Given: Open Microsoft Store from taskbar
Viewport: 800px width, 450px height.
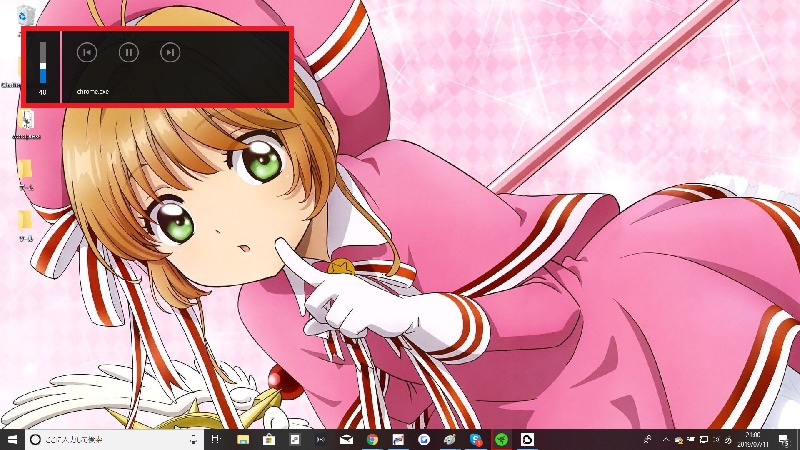Looking at the screenshot, I should point(269,439).
